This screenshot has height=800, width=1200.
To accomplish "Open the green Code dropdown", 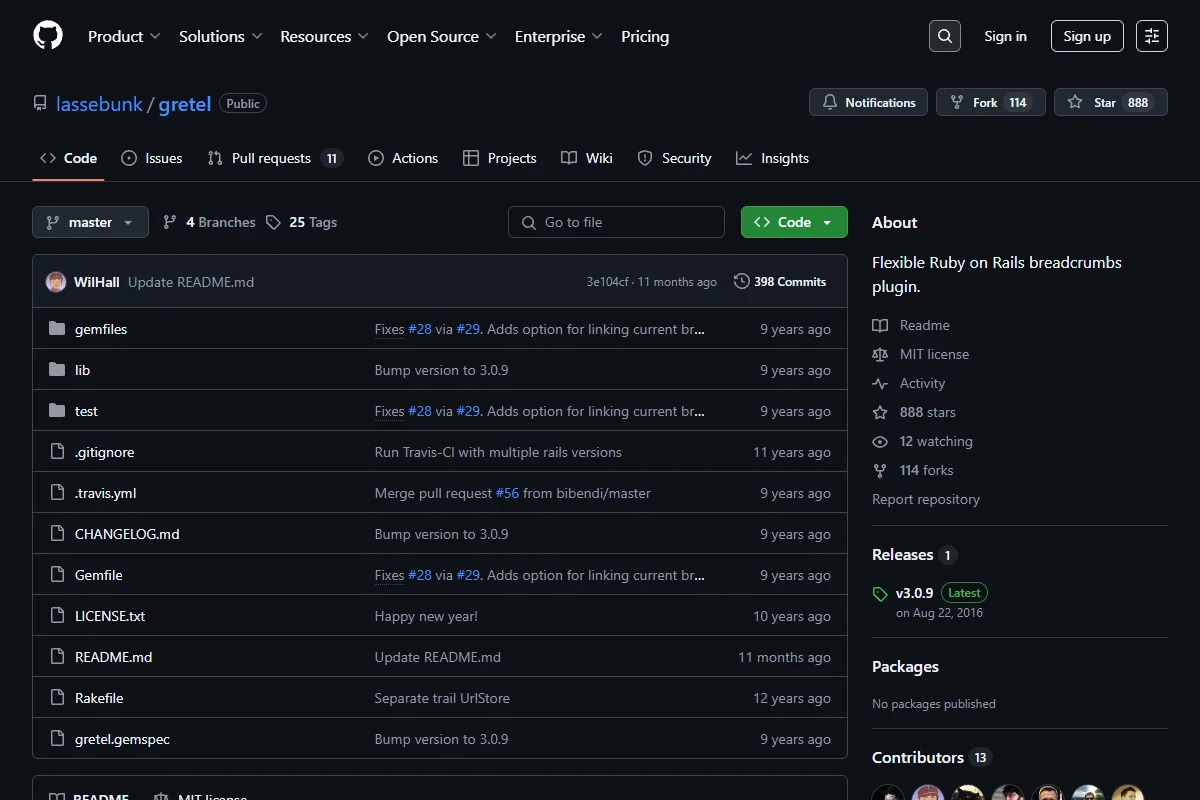I will (794, 222).
